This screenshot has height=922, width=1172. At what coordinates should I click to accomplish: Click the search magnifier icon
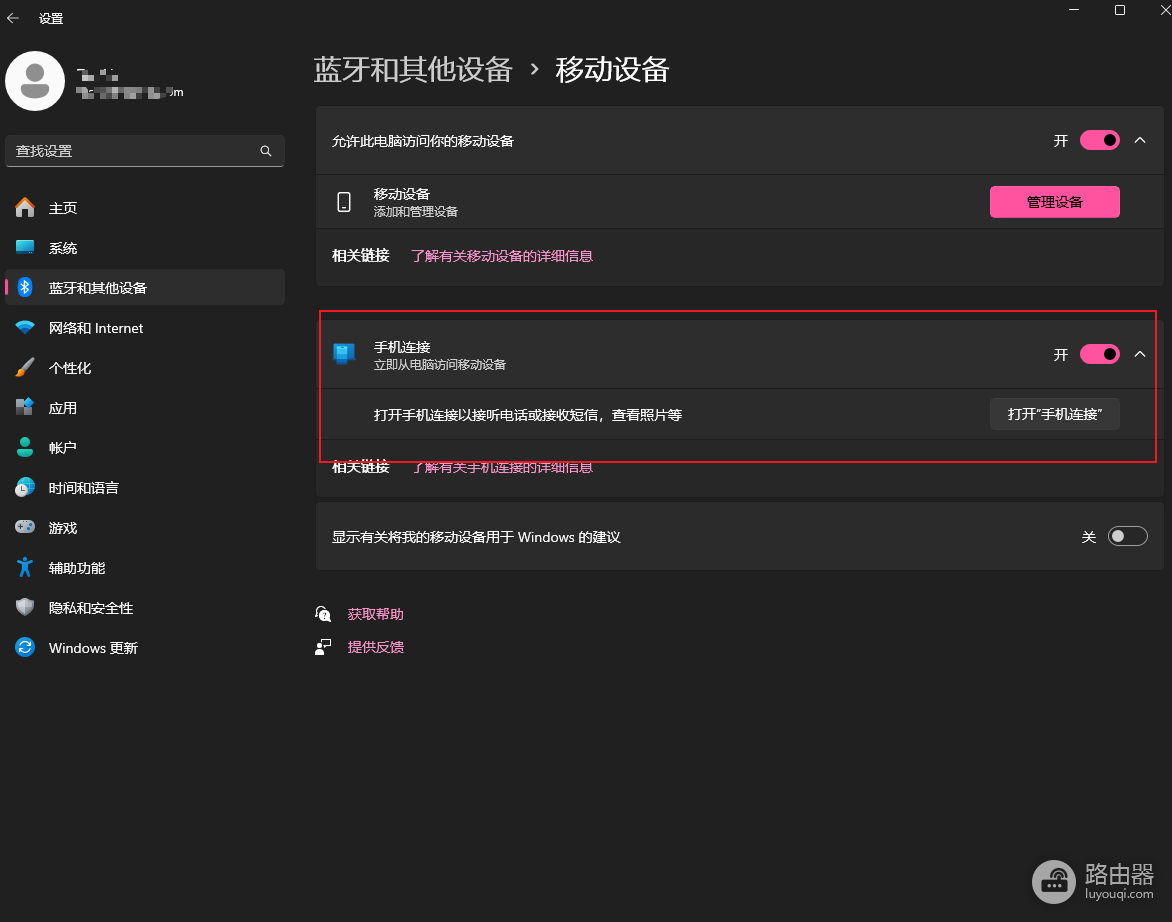click(x=265, y=151)
